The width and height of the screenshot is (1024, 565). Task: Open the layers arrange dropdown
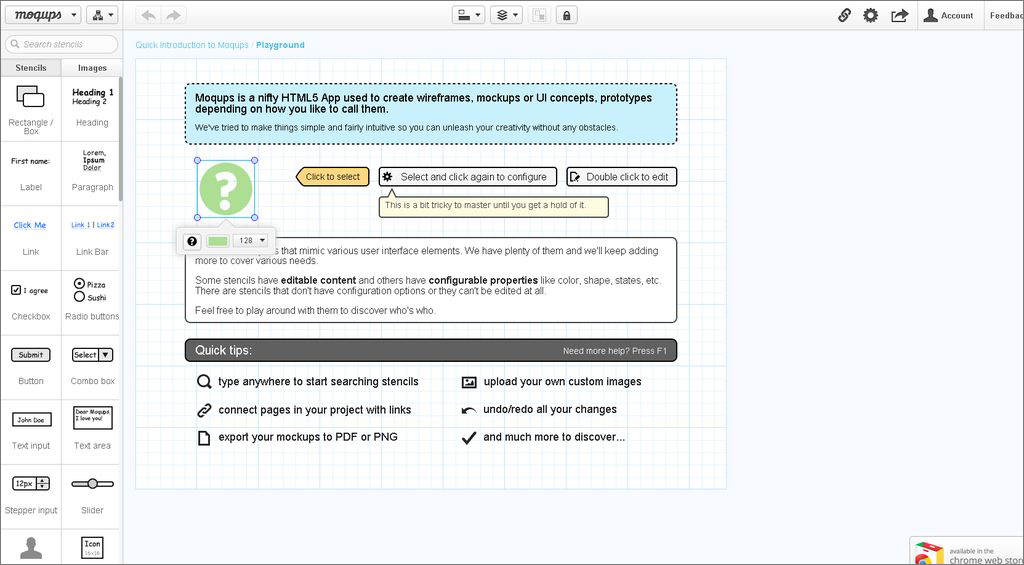coord(506,15)
